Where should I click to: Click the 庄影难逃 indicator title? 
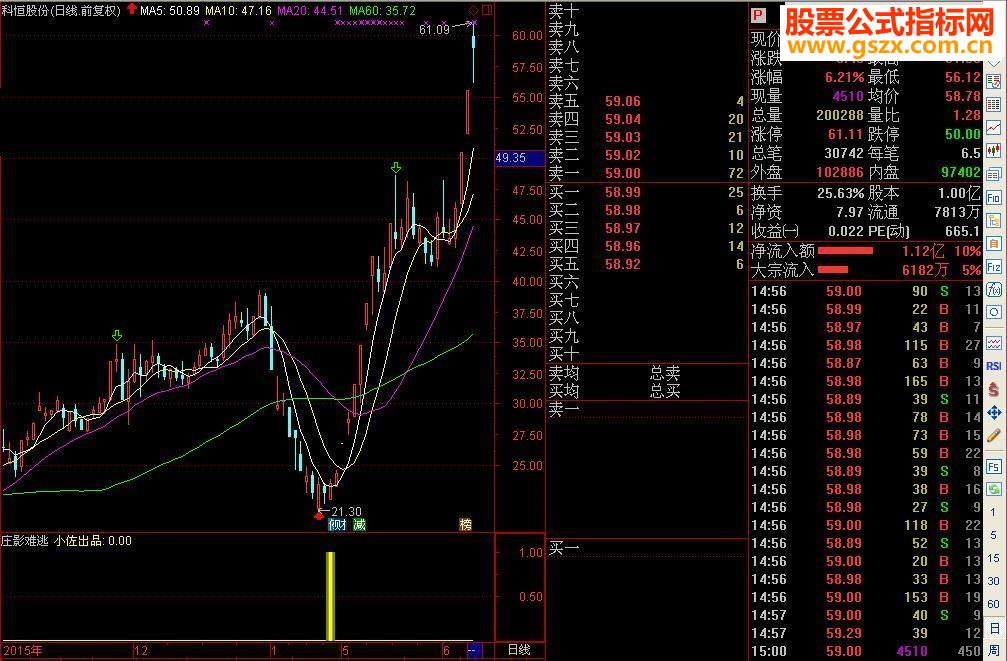[25, 541]
